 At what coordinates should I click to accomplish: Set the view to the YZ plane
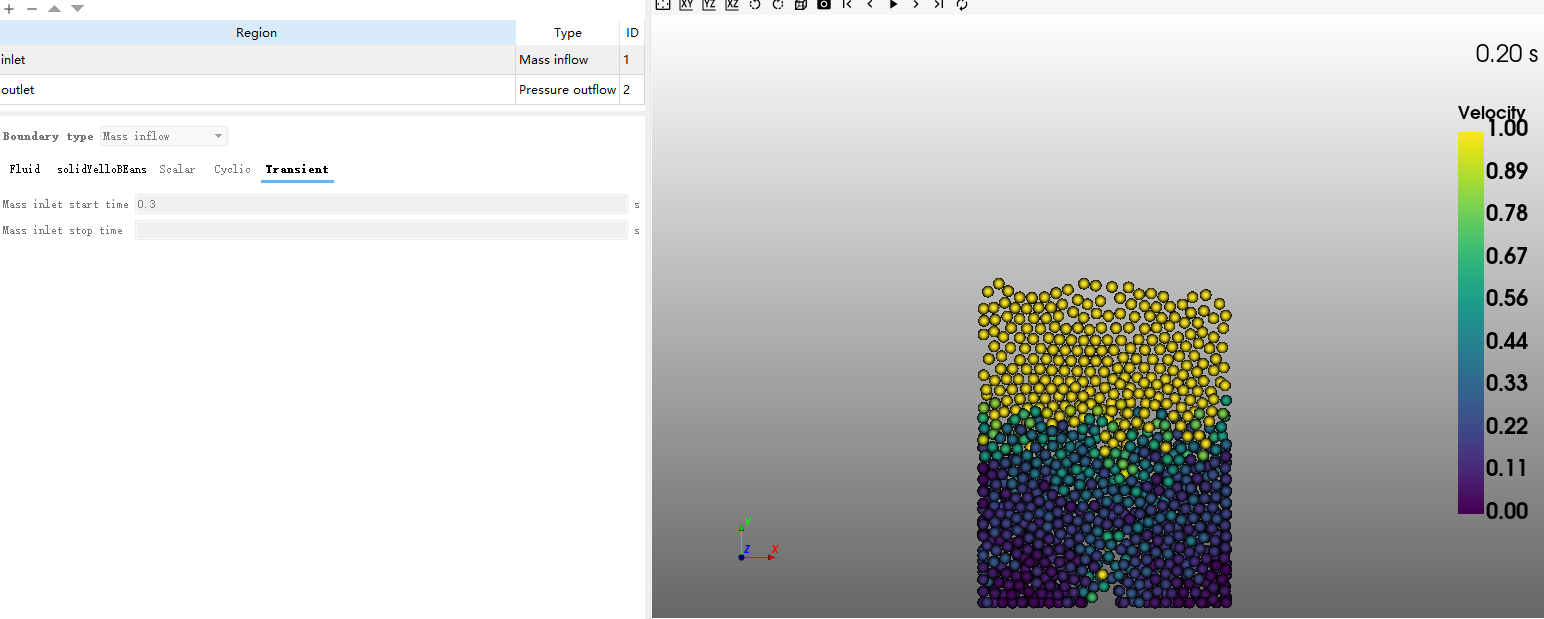point(709,4)
